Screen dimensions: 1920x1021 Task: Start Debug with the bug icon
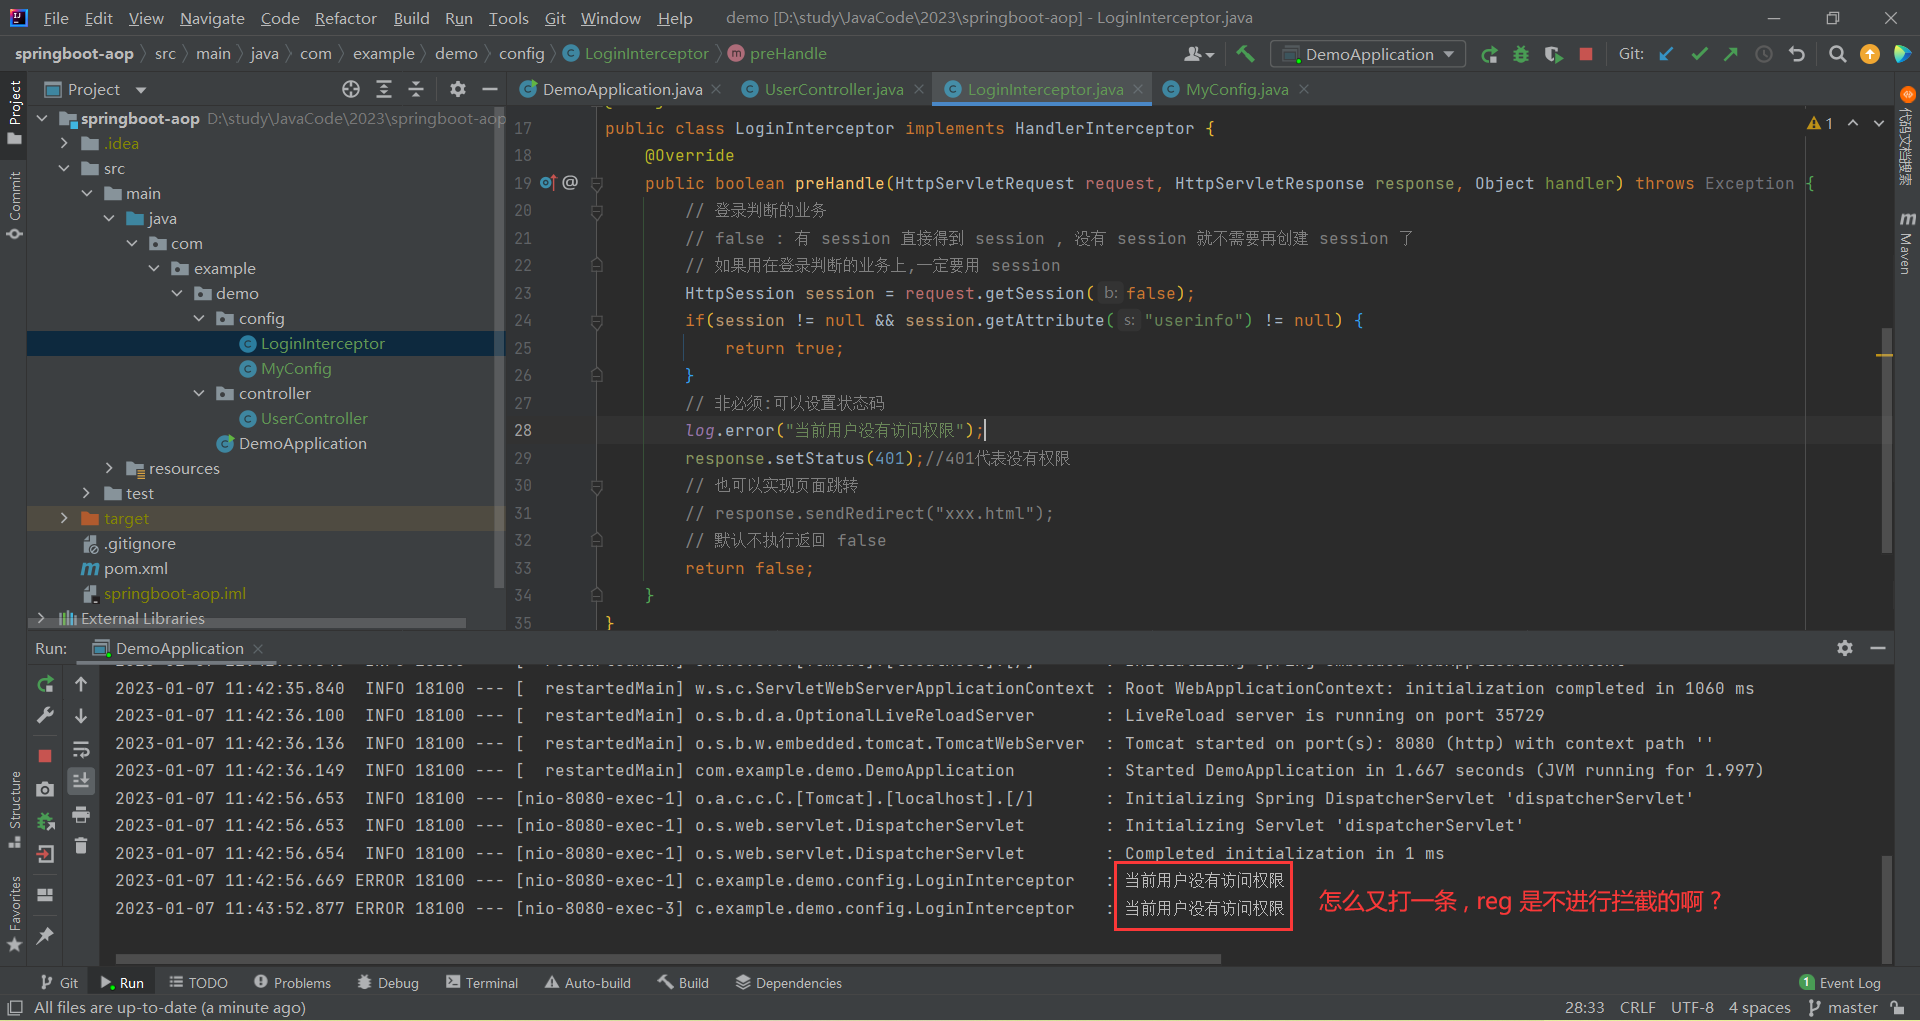coord(1521,54)
